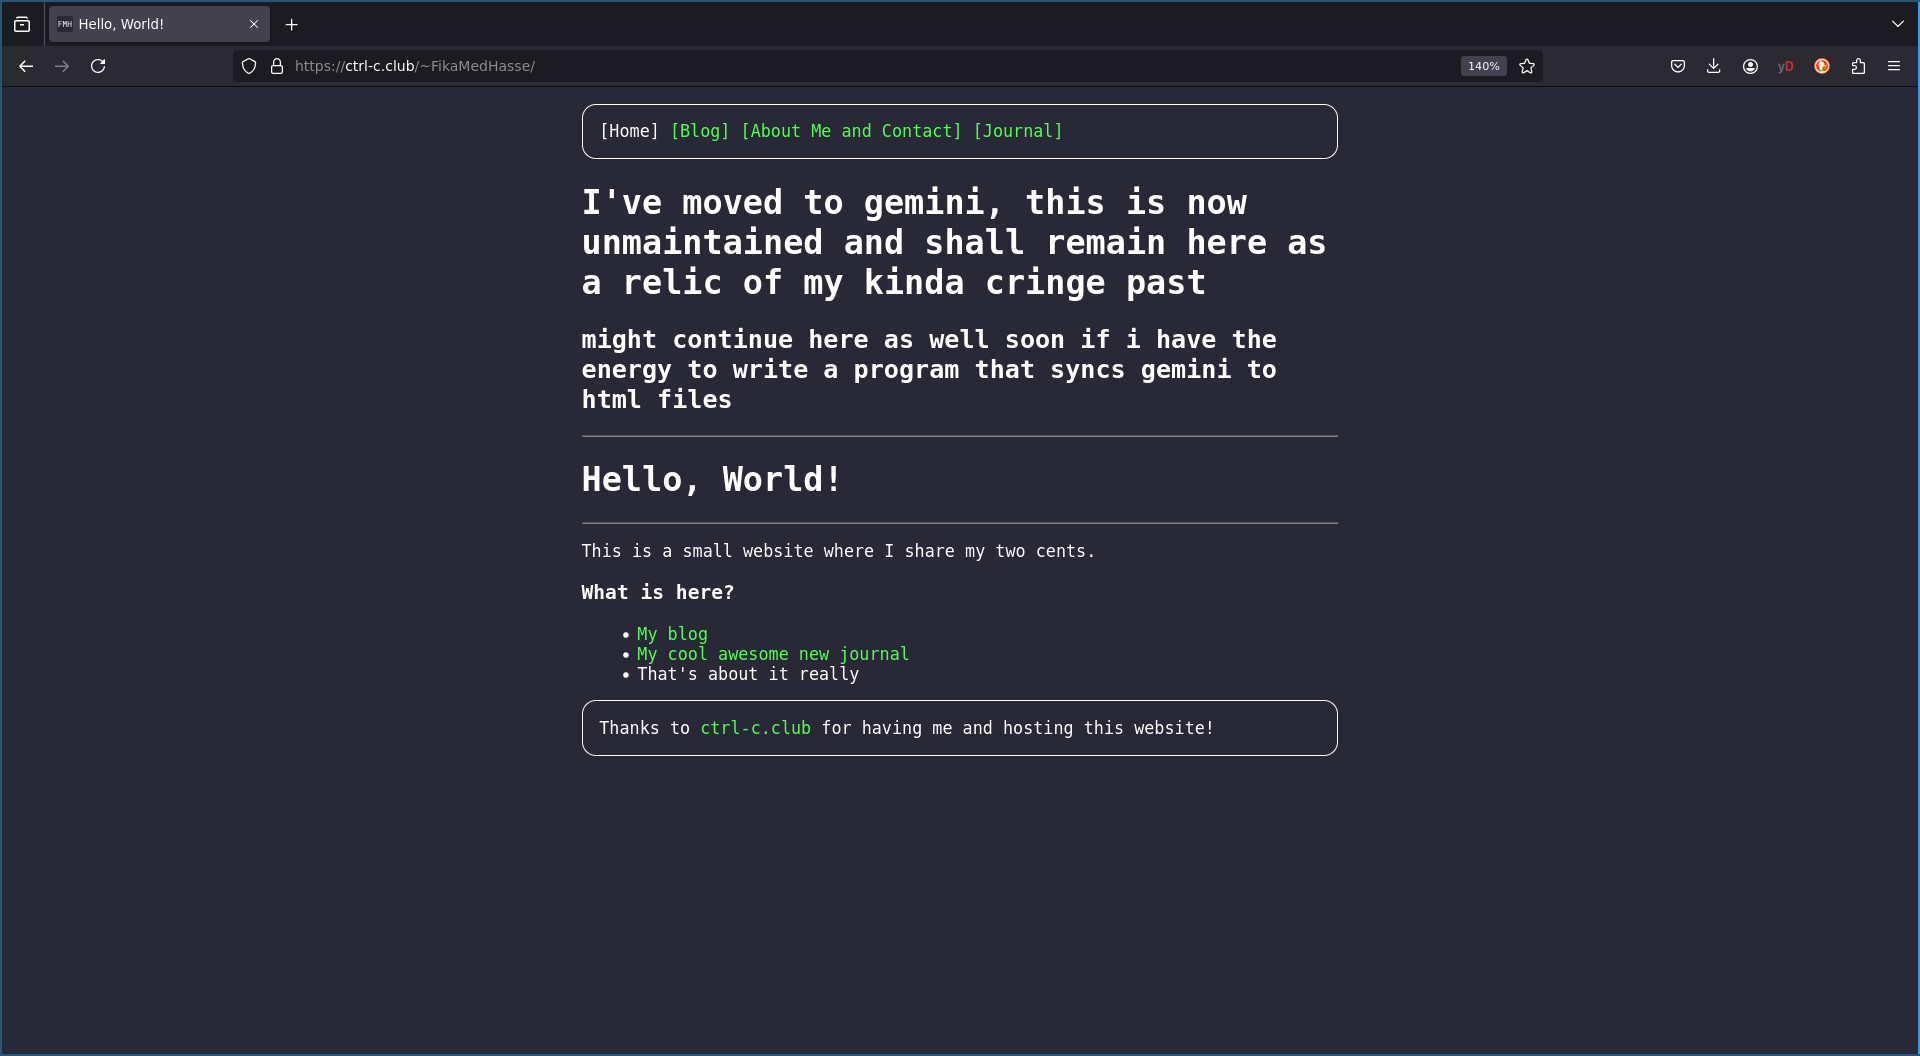1920x1056 pixels.
Task: Open the Firefox account icon
Action: pyautogui.click(x=1750, y=66)
